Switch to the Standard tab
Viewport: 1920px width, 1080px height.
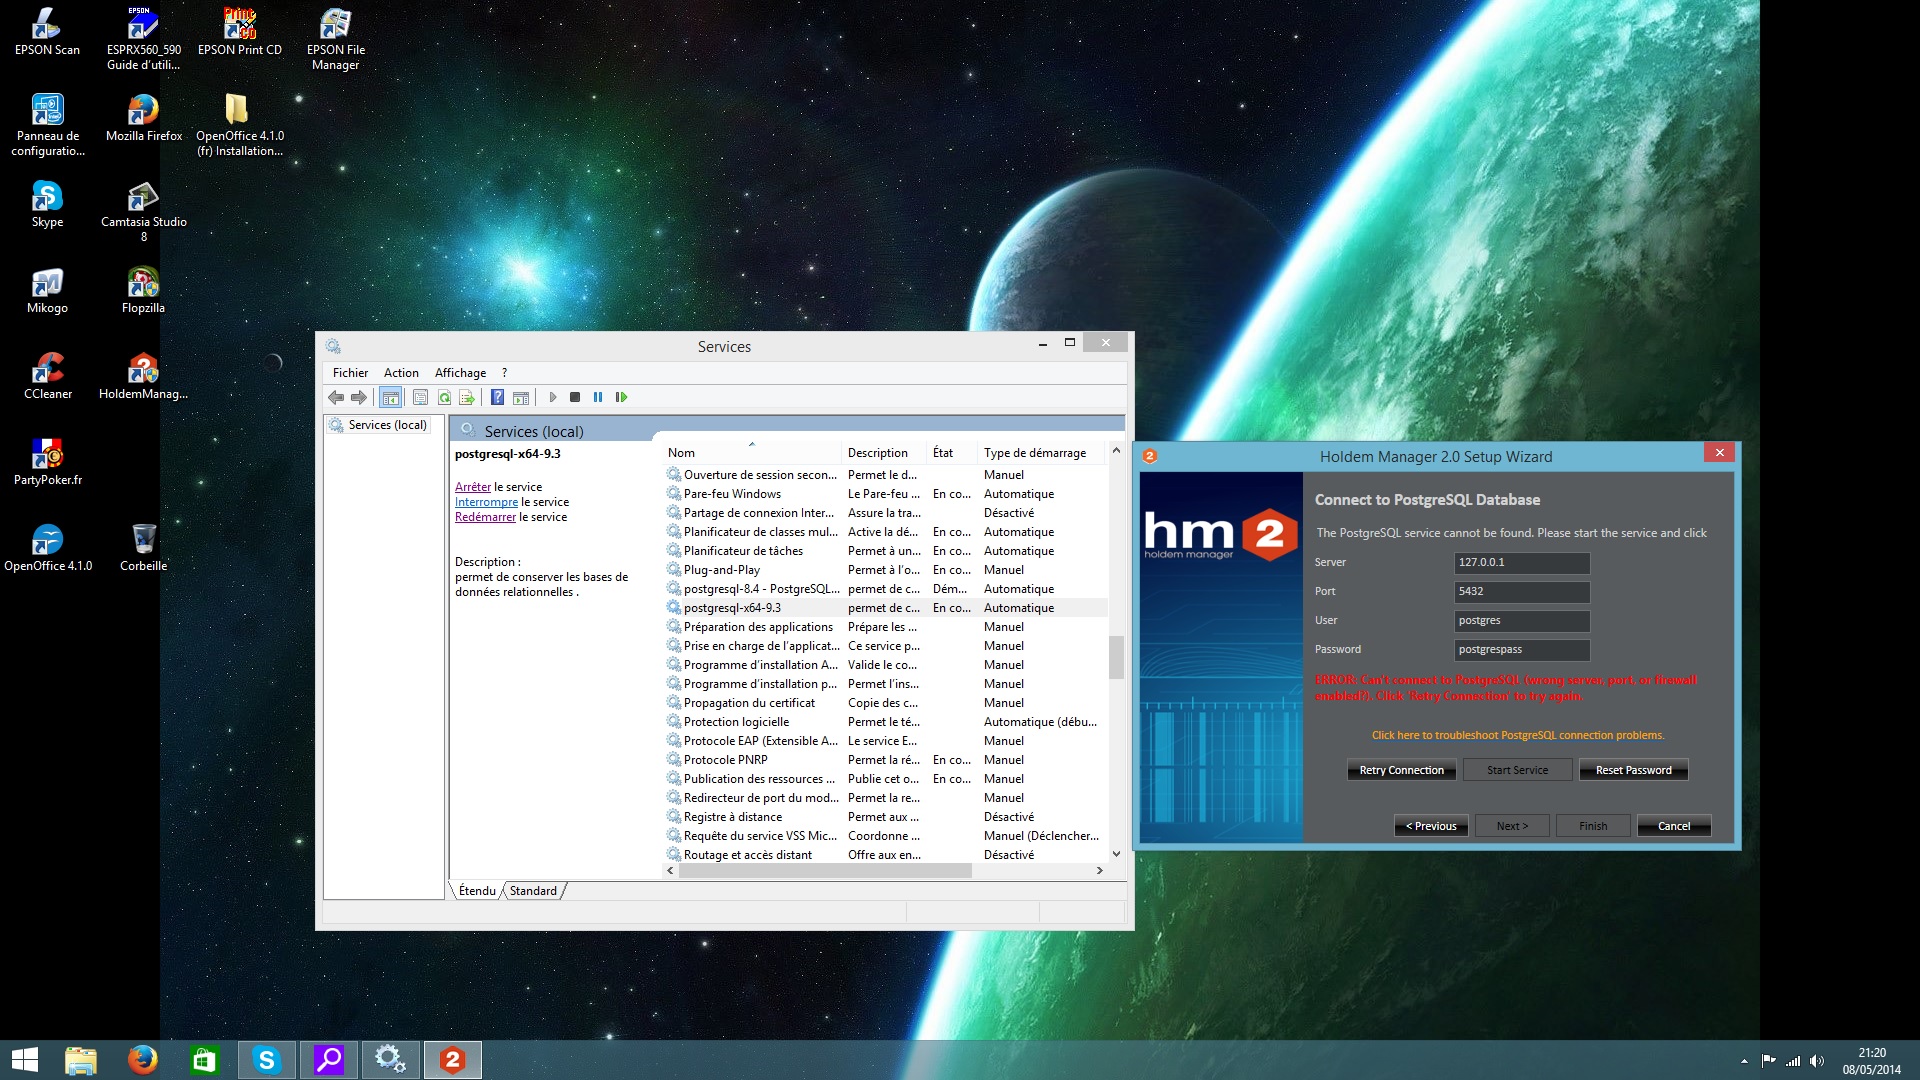(533, 891)
